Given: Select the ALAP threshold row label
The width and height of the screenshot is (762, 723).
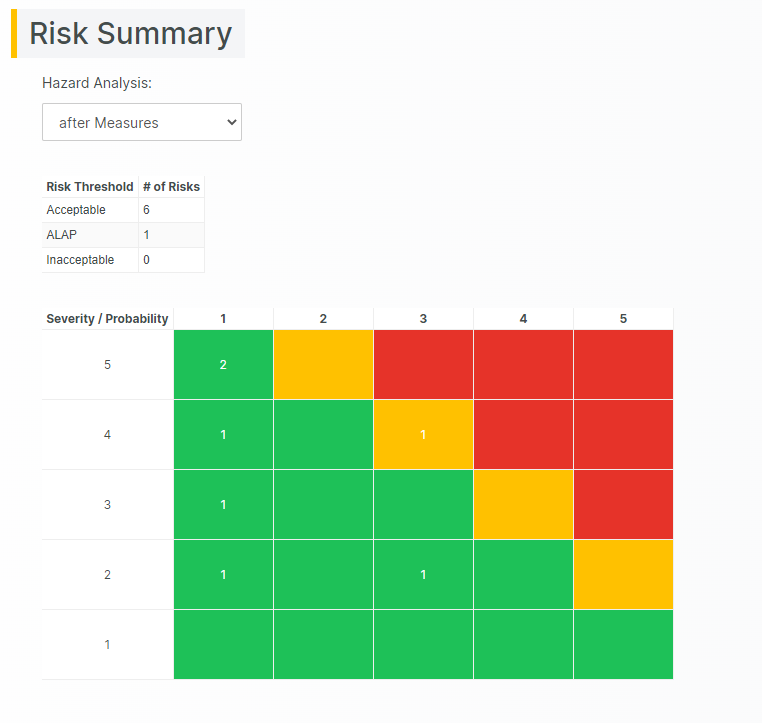Looking at the screenshot, I should point(61,235).
